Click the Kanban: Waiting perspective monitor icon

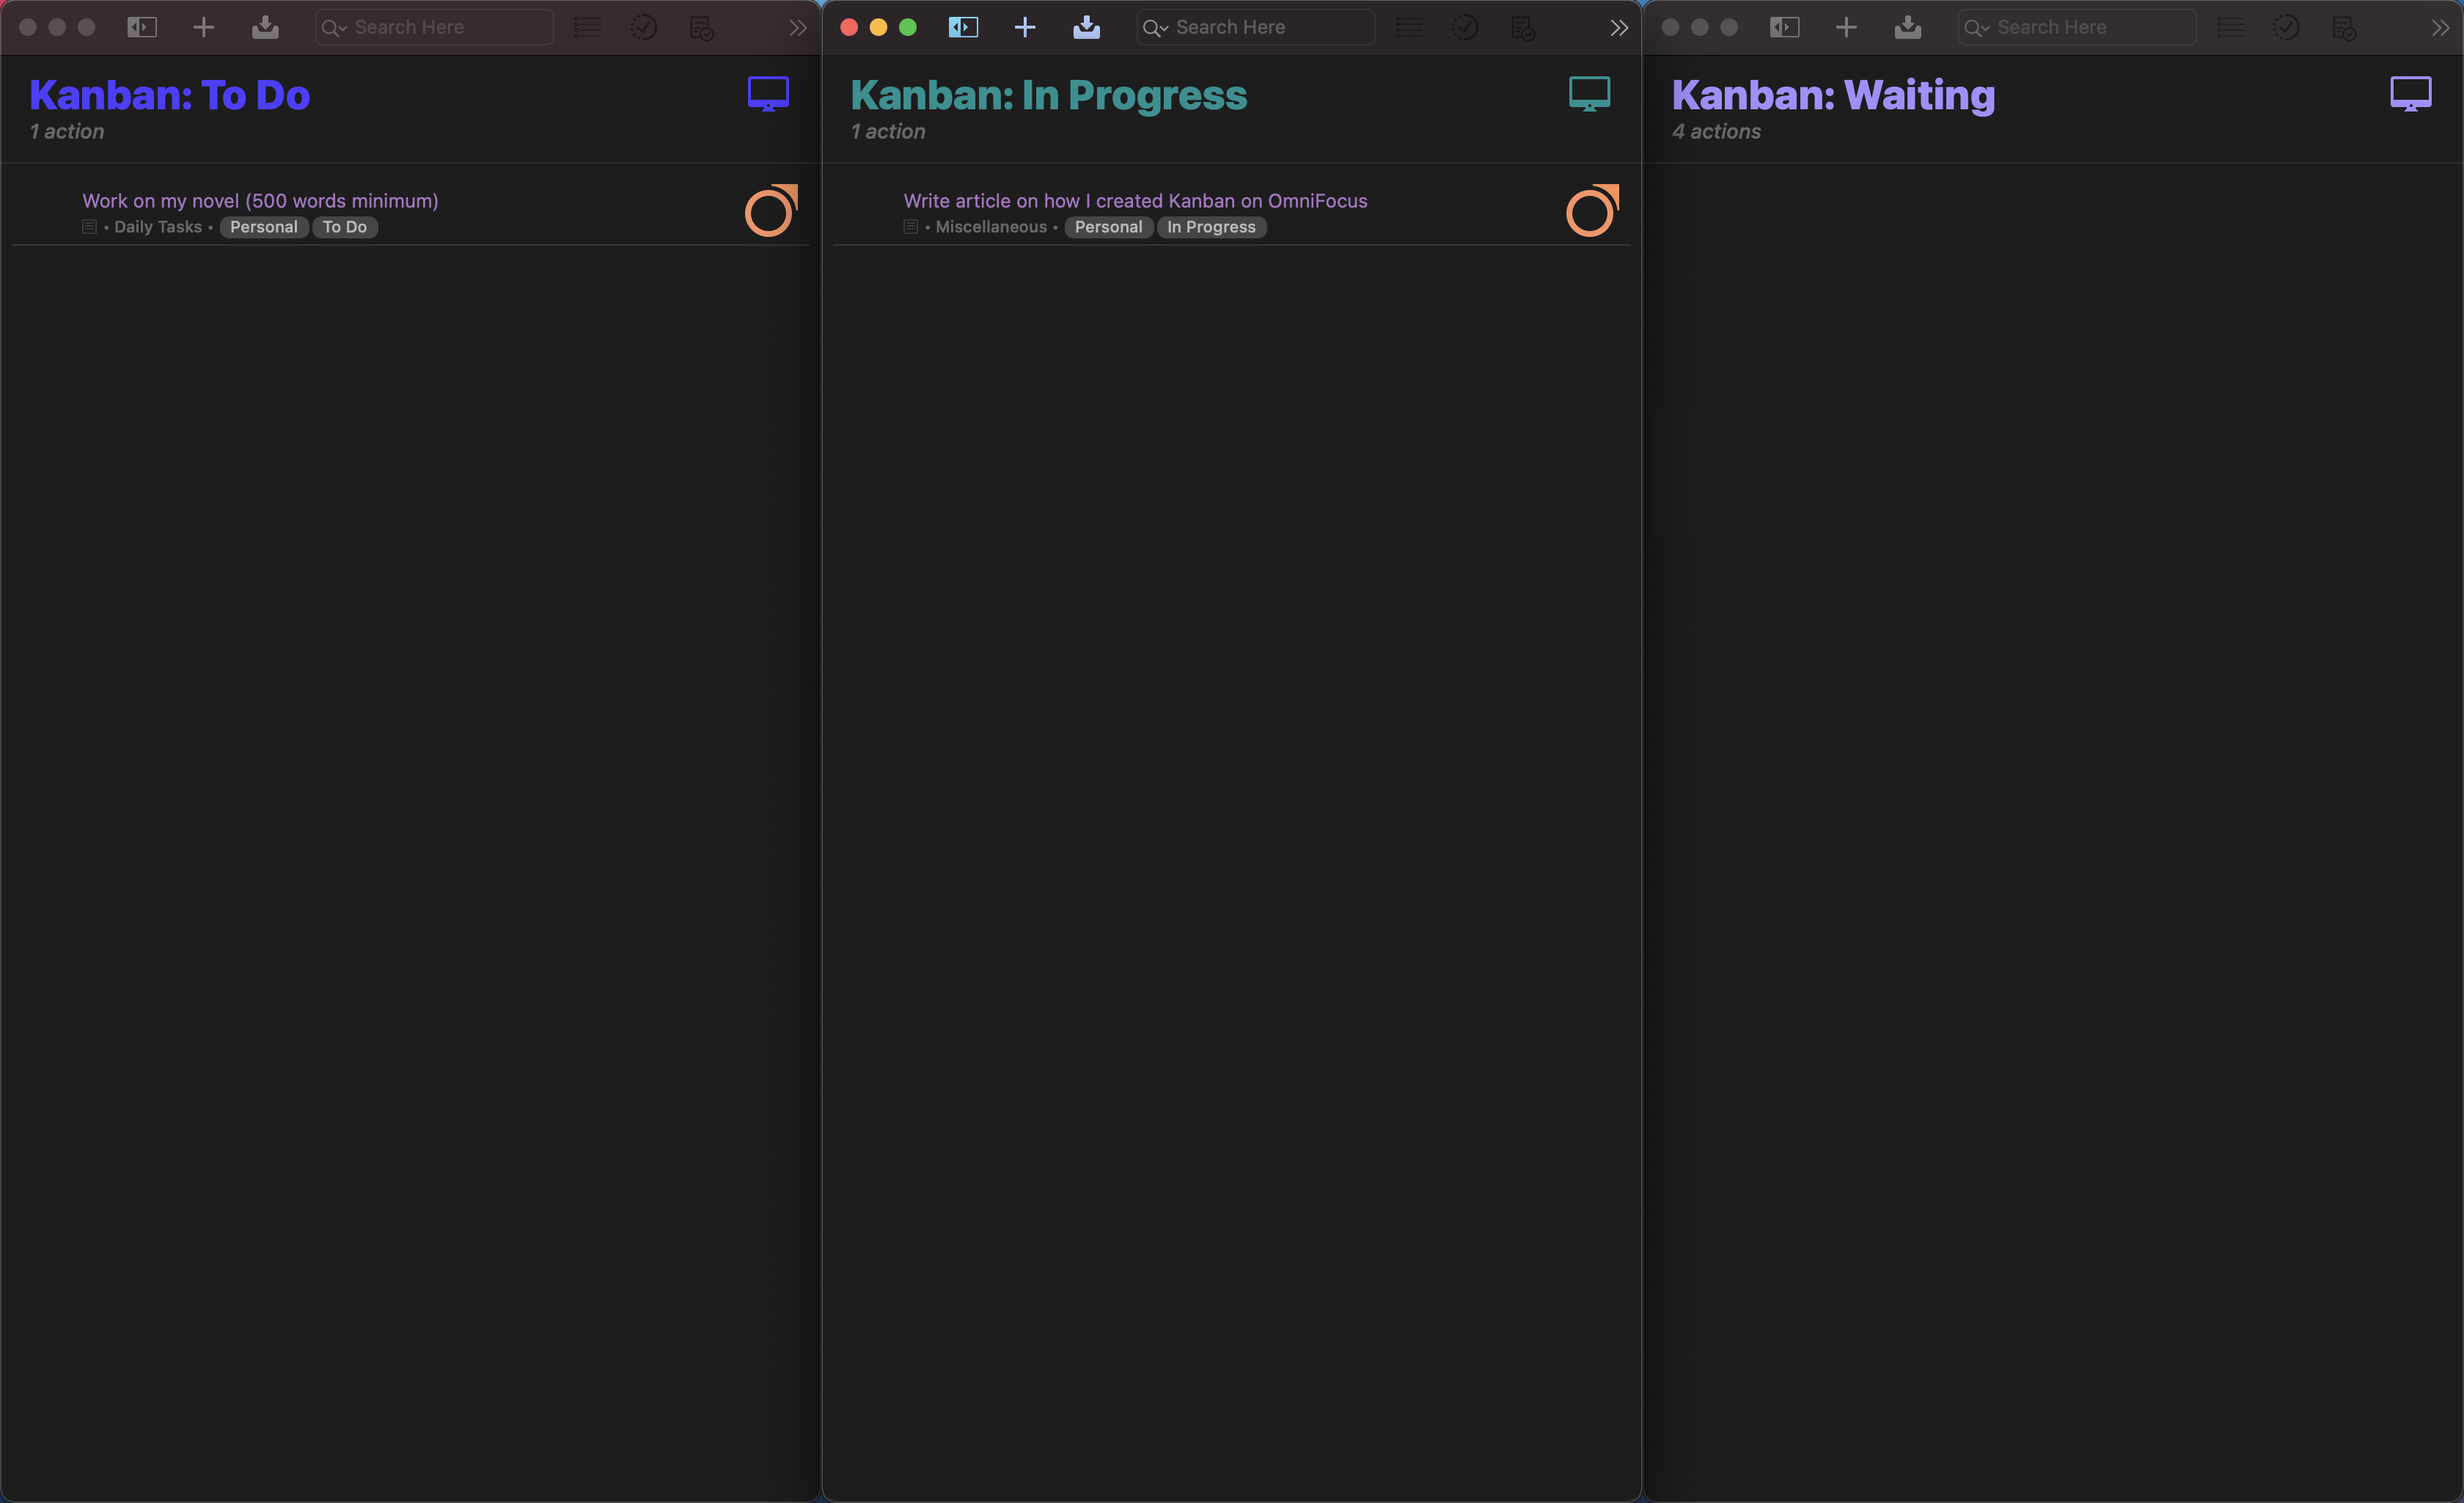tap(2411, 94)
